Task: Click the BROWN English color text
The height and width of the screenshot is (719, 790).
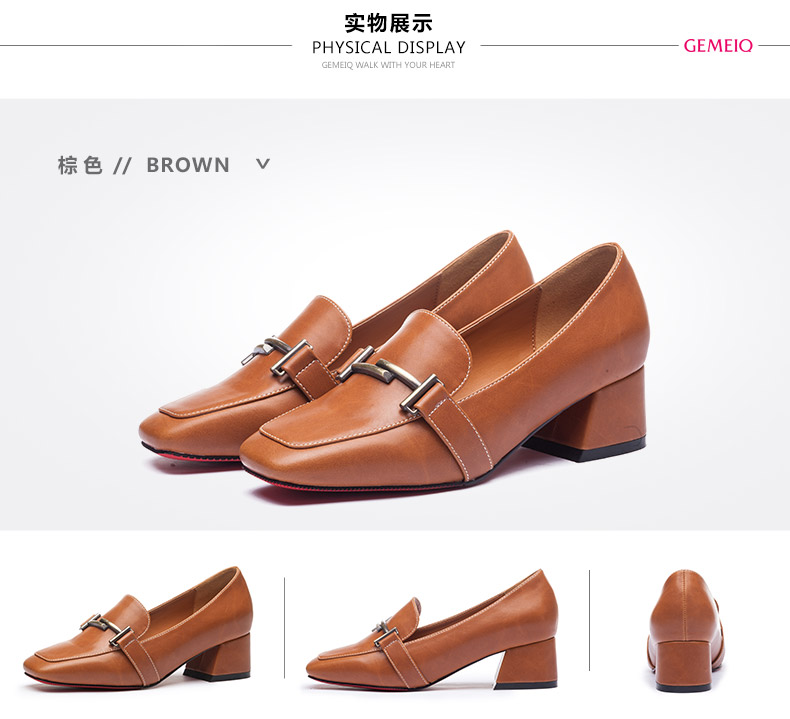Action: (x=188, y=165)
